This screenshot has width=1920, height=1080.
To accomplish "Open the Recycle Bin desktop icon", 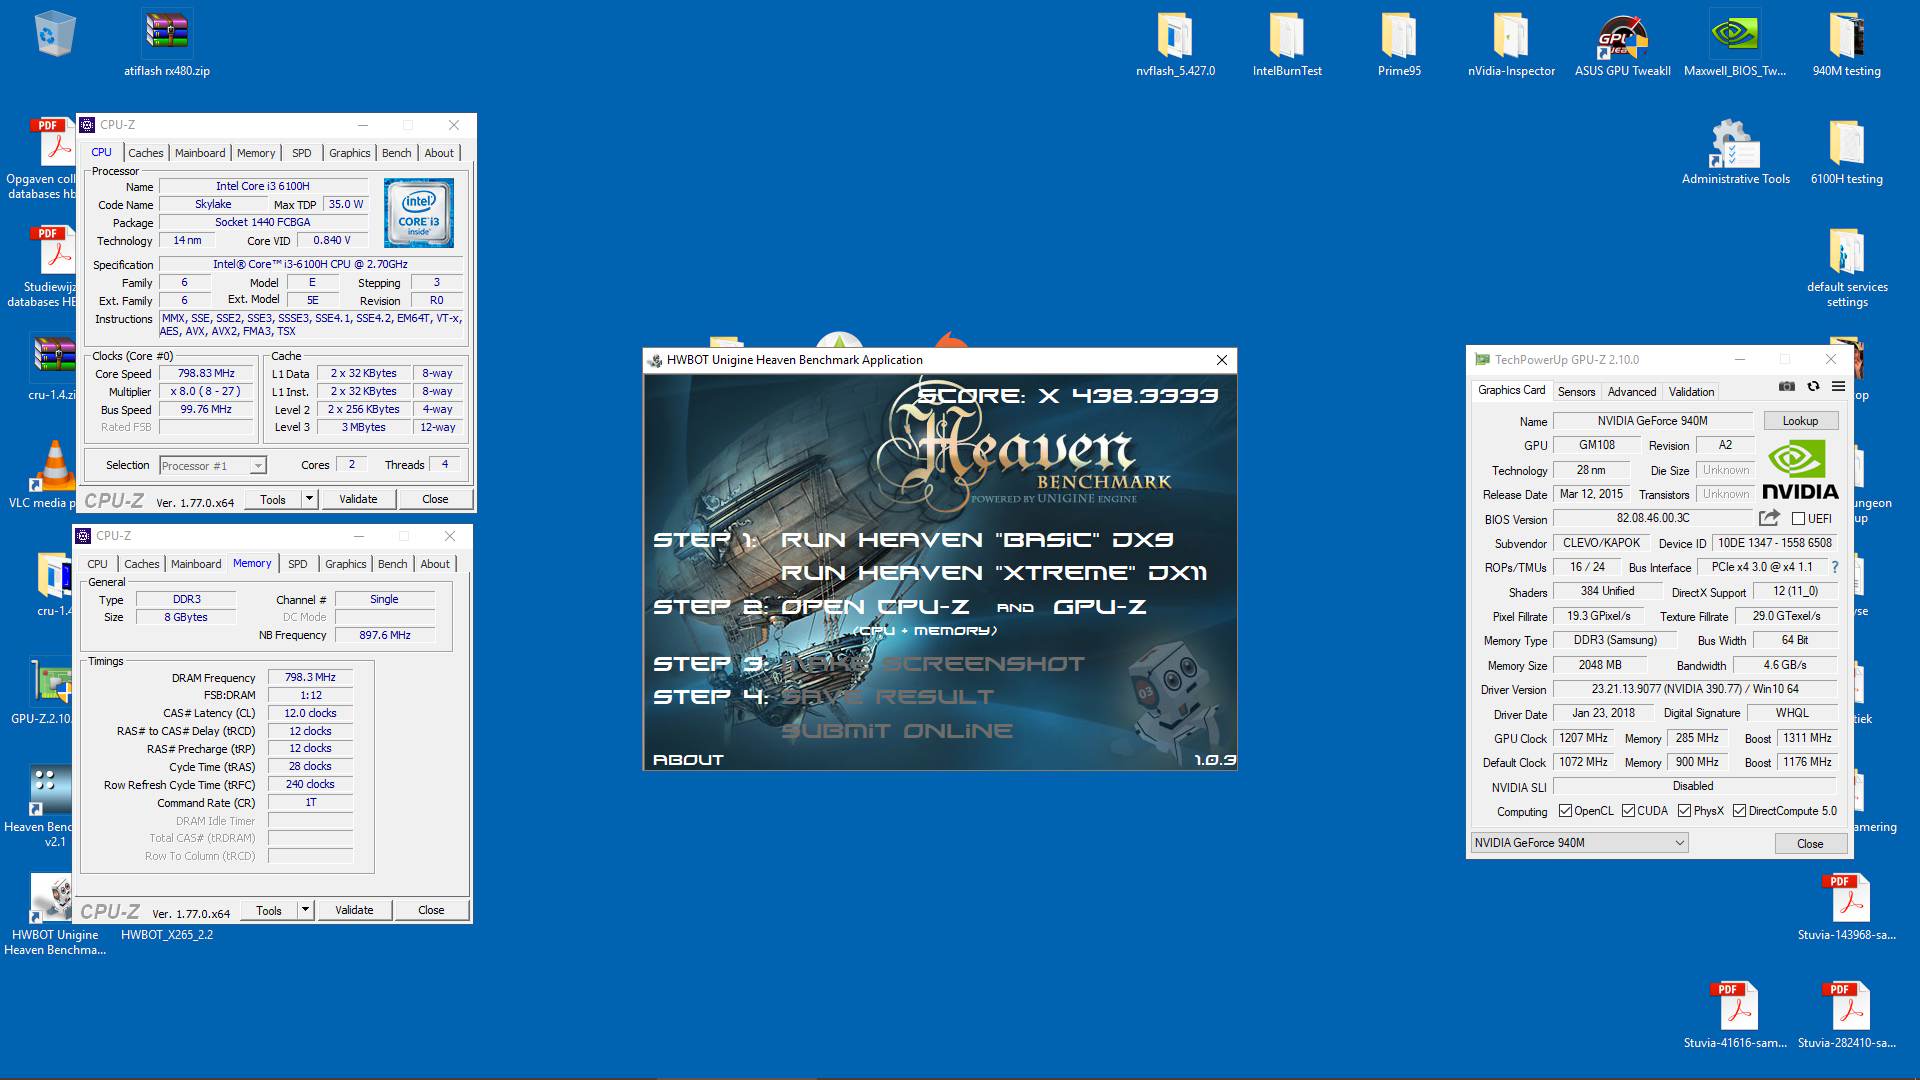I will coord(54,35).
